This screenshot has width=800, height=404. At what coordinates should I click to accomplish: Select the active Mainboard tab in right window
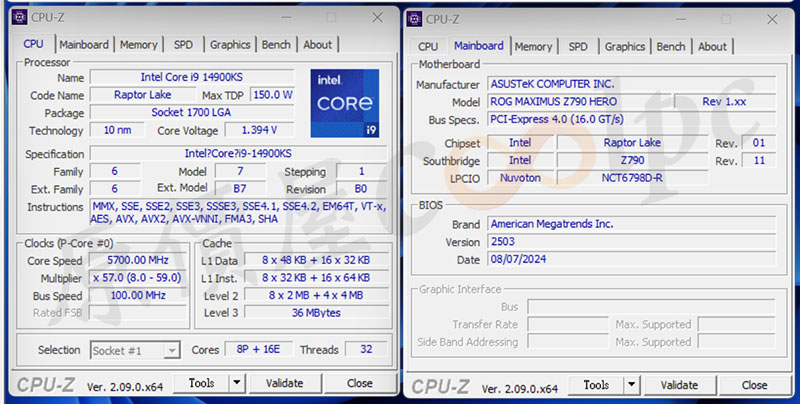(x=479, y=45)
